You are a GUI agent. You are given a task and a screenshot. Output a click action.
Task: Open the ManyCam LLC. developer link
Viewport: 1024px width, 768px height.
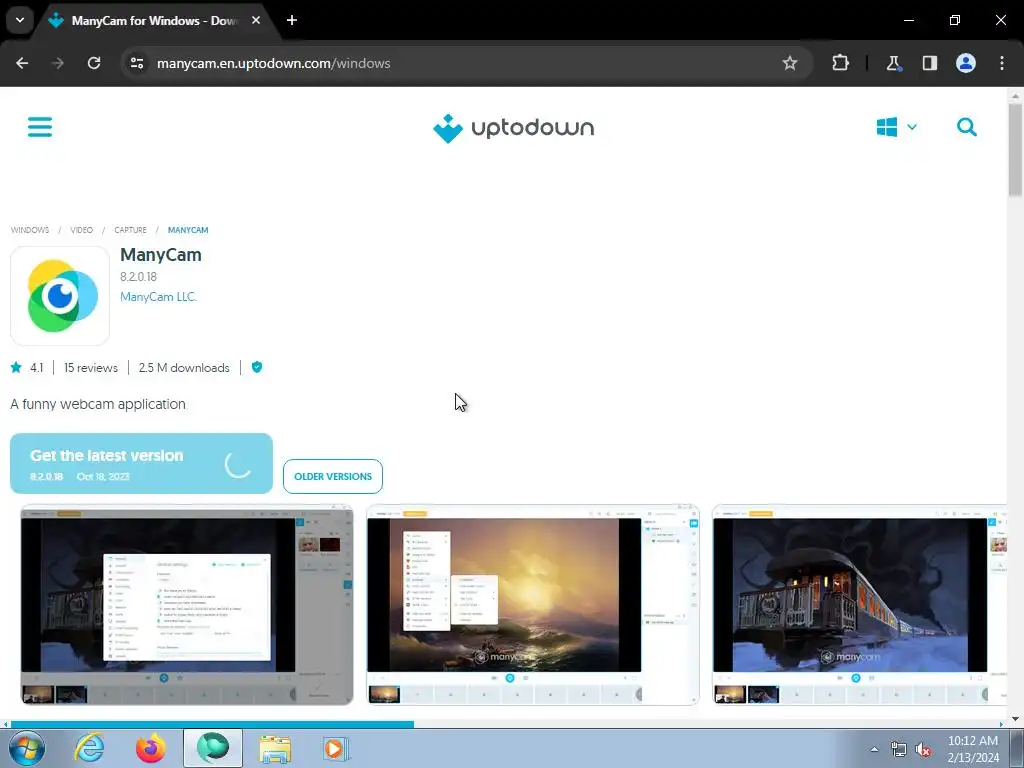tap(158, 296)
